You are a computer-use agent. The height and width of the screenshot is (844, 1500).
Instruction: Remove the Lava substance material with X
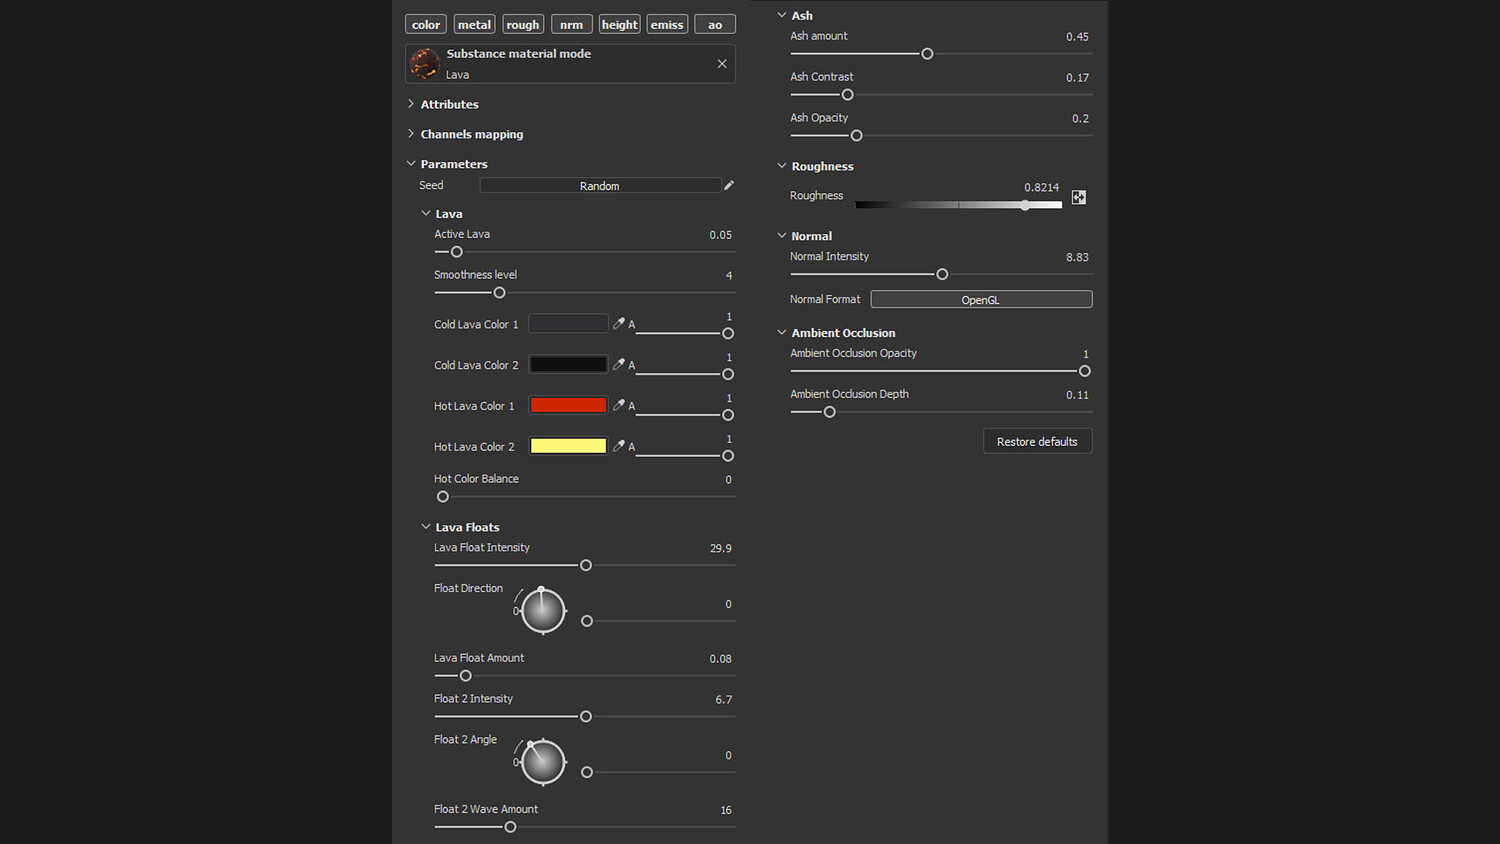[722, 64]
